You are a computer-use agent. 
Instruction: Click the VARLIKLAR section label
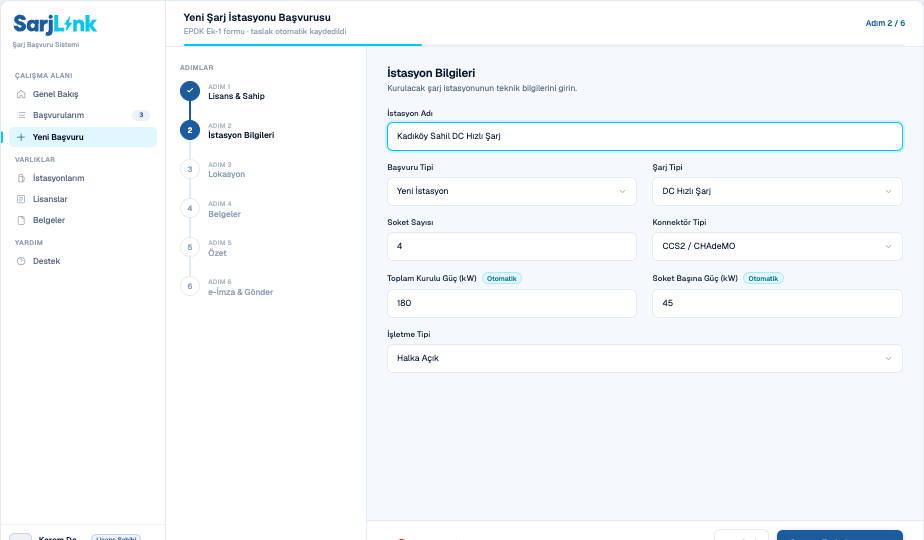coord(35,160)
